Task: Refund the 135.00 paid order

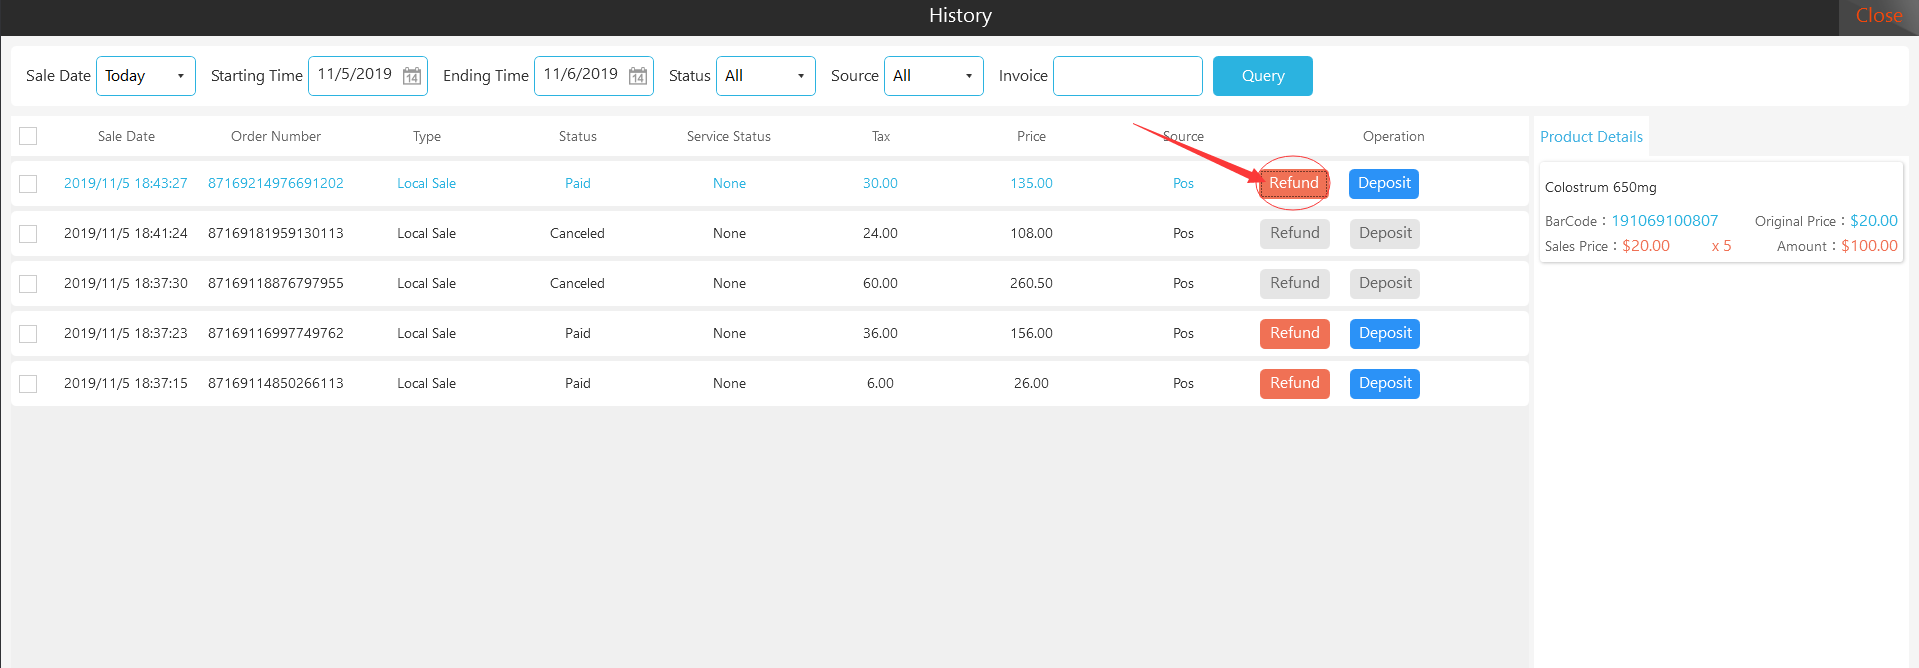Action: 1293,183
